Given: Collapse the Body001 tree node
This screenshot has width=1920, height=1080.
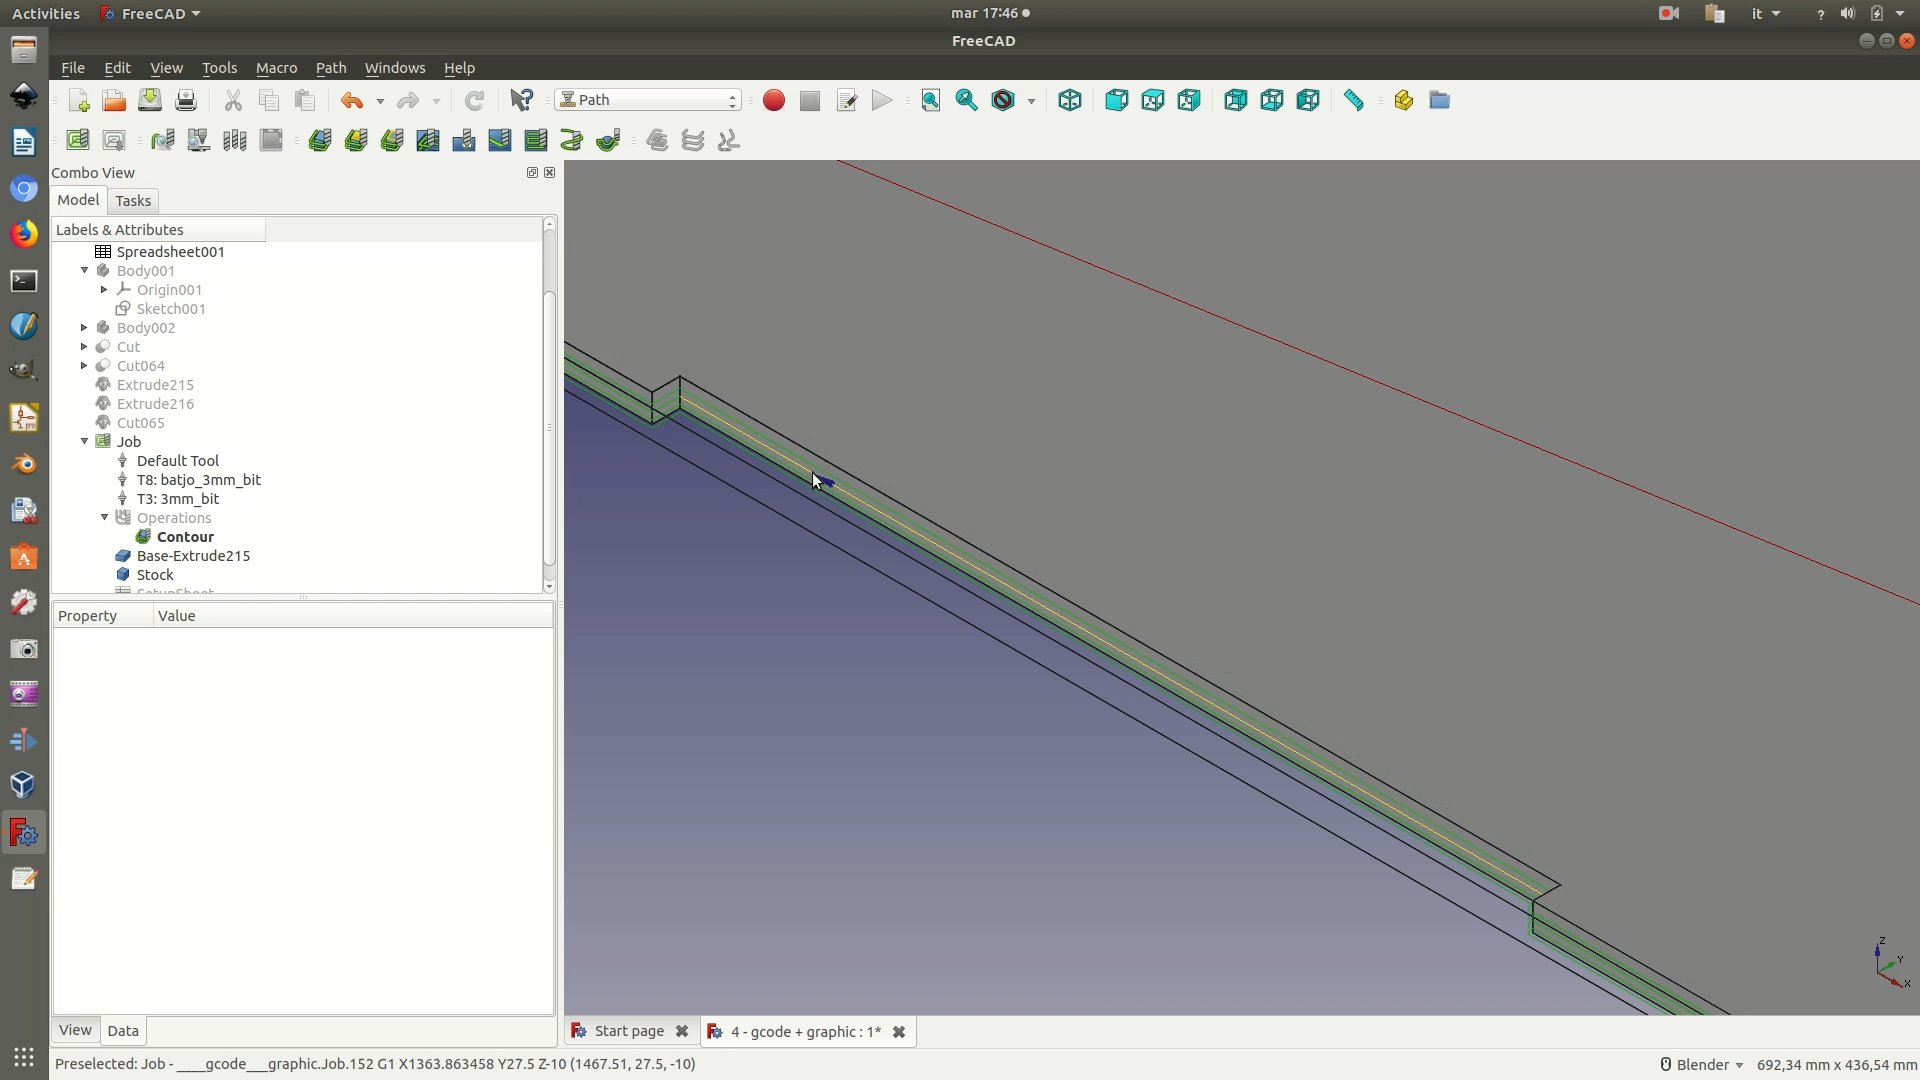Looking at the screenshot, I should pyautogui.click(x=85, y=270).
